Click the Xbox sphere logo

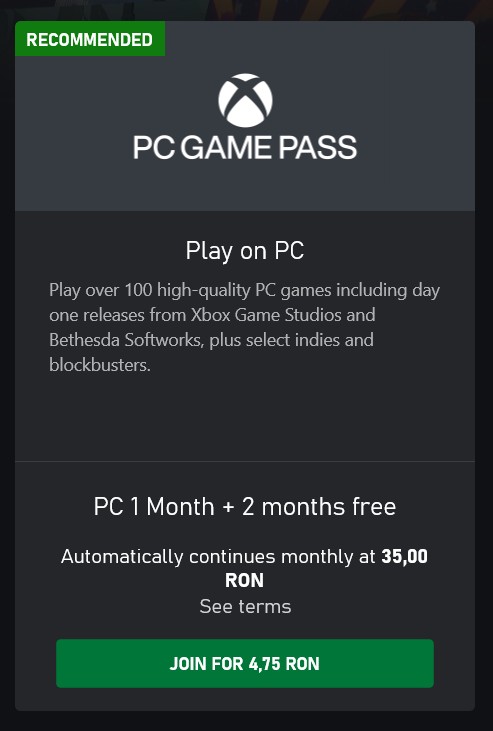(x=245, y=100)
